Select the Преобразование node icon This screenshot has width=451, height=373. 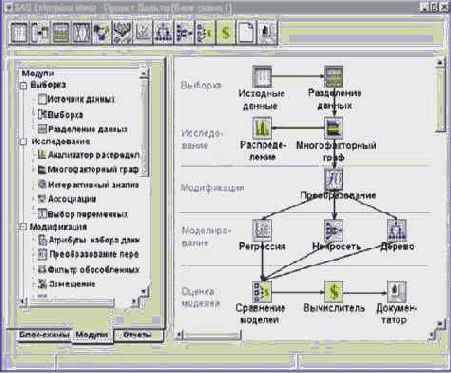334,179
